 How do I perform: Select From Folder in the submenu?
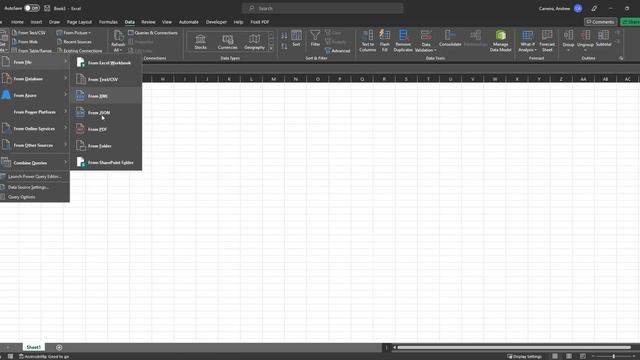(106, 146)
